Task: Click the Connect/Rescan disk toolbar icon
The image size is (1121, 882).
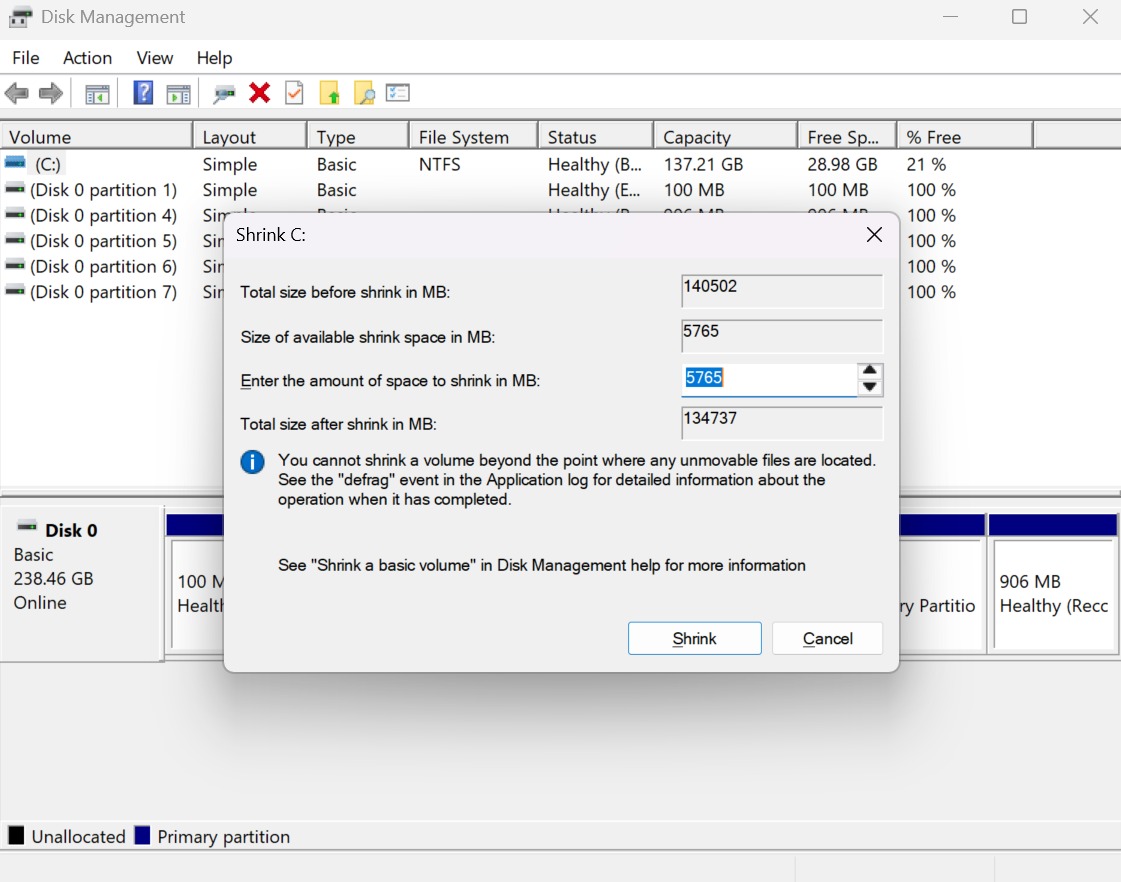Action: [x=224, y=94]
